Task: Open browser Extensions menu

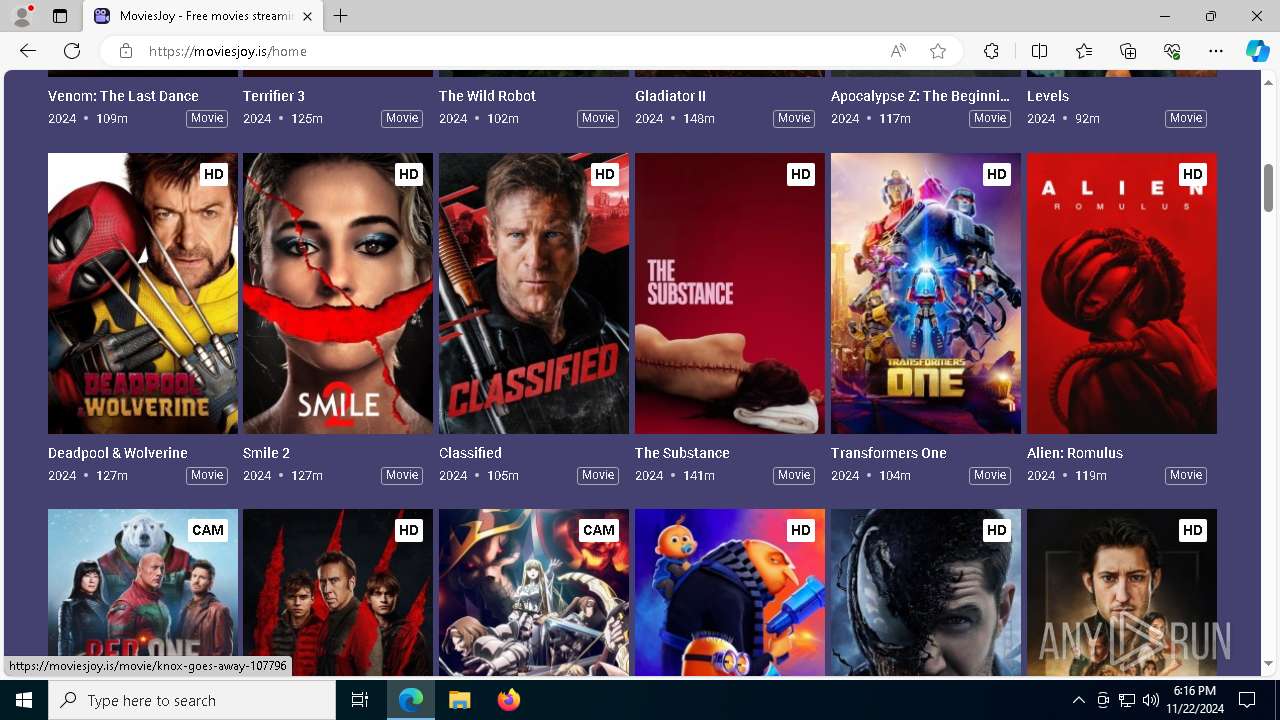Action: point(991,51)
